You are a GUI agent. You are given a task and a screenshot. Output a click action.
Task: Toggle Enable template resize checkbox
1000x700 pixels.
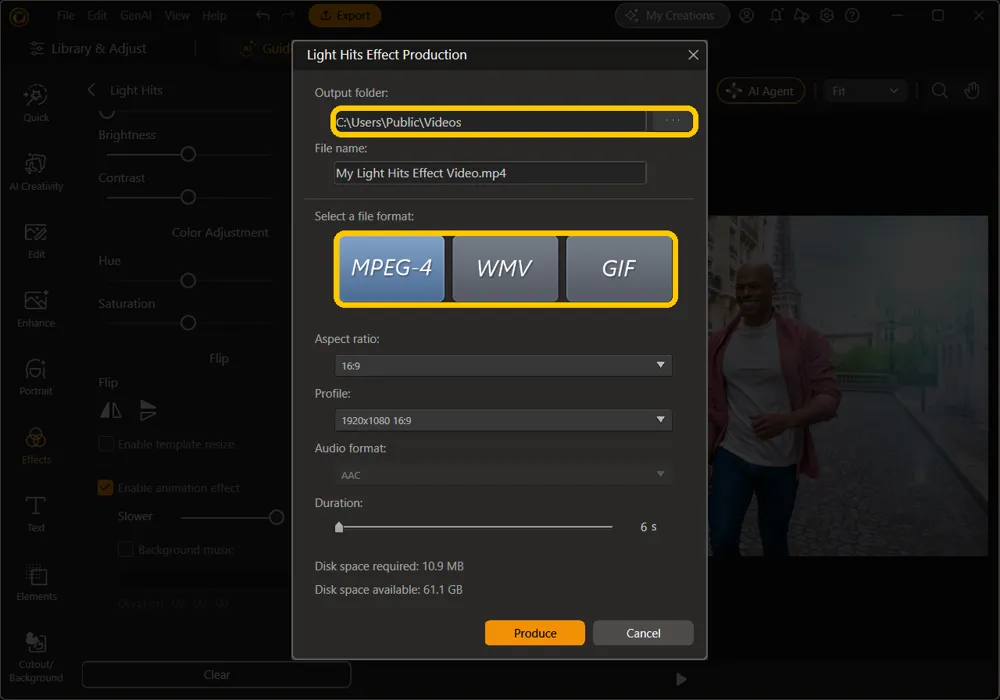(106, 444)
